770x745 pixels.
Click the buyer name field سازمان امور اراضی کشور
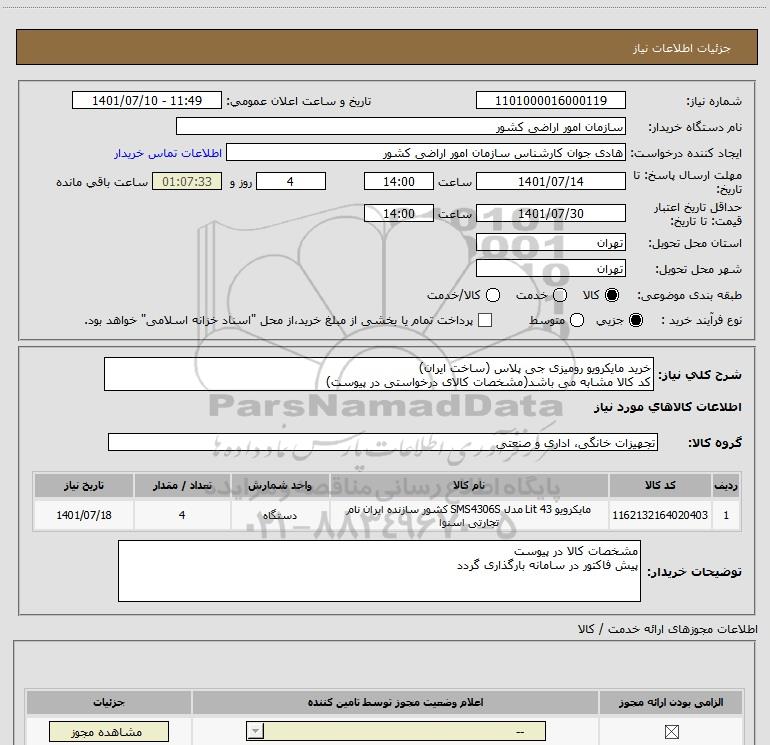pos(401,126)
